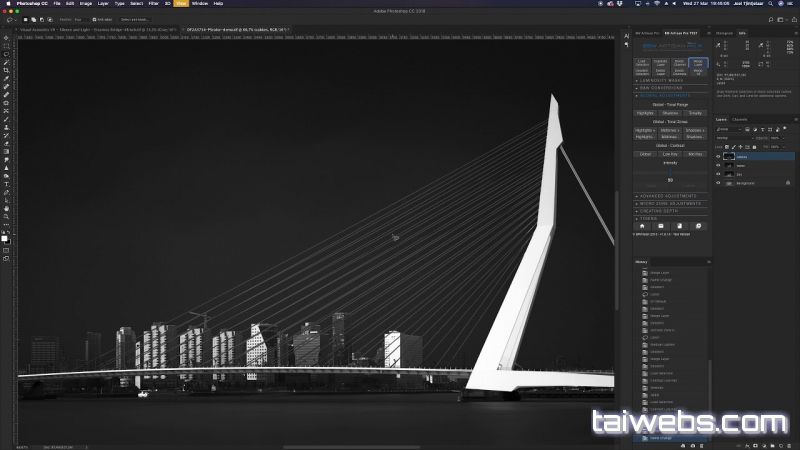Image resolution: width=800 pixels, height=450 pixels.
Task: Hide the Background layer via eye icon
Action: [718, 183]
